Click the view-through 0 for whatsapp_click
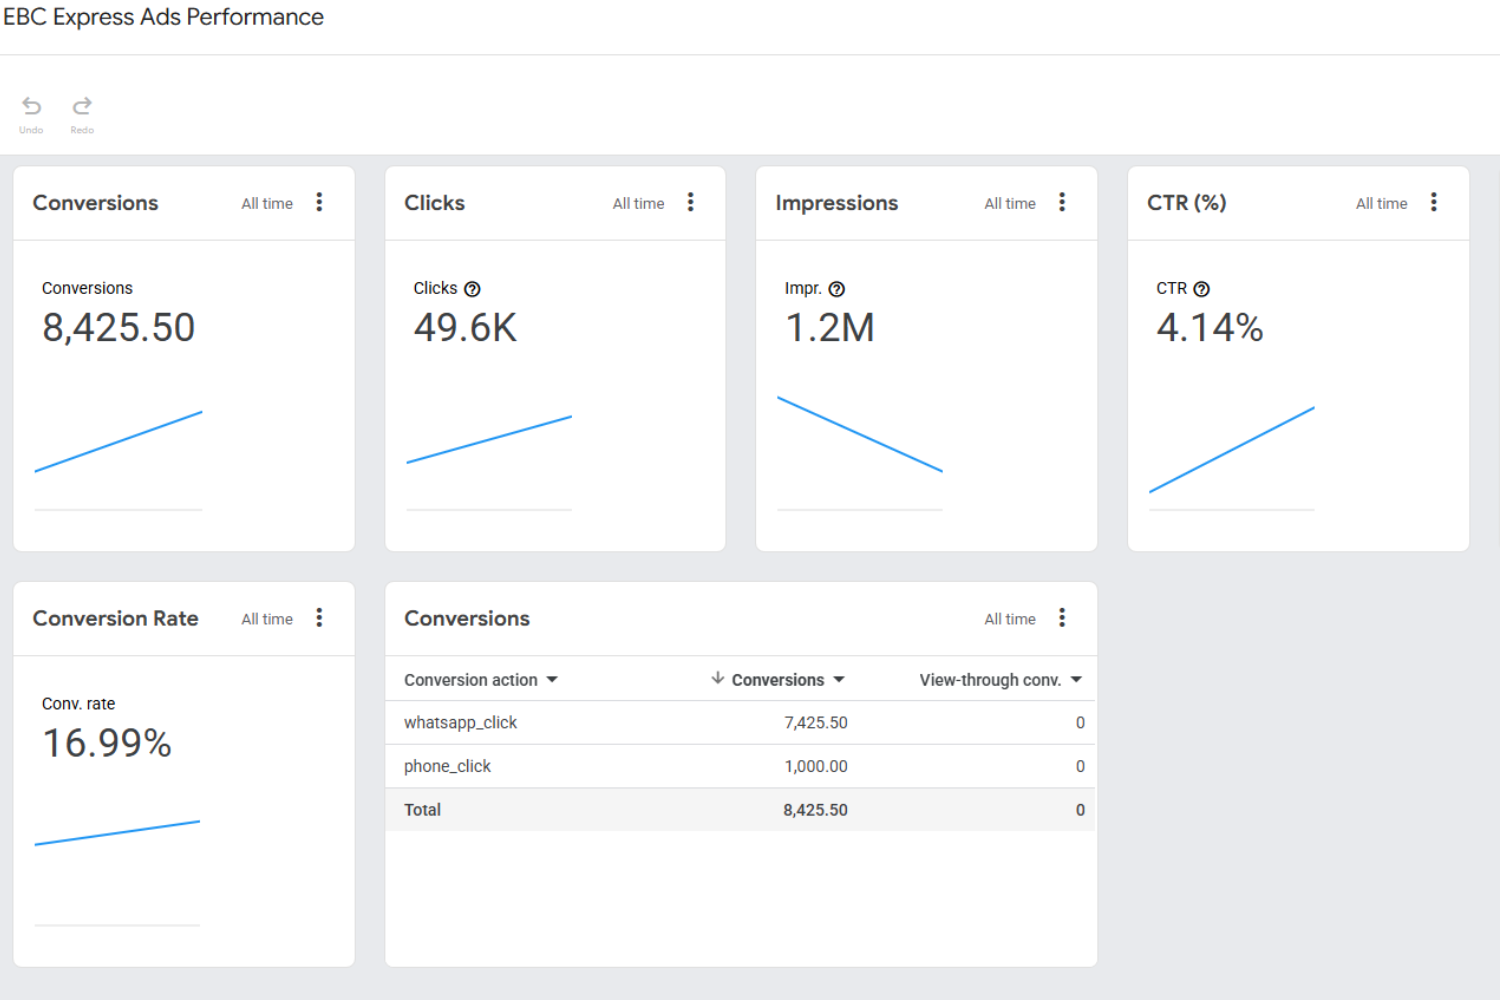 coord(1080,723)
